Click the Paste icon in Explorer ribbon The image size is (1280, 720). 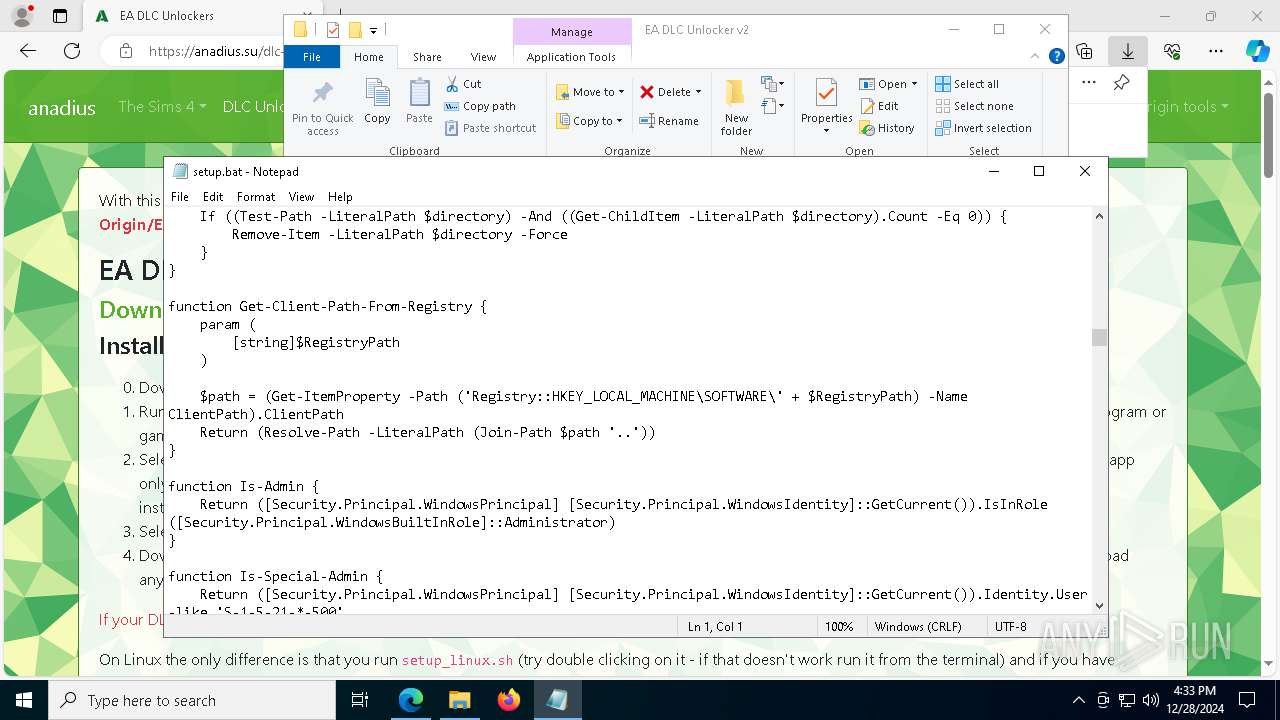pyautogui.click(x=419, y=101)
